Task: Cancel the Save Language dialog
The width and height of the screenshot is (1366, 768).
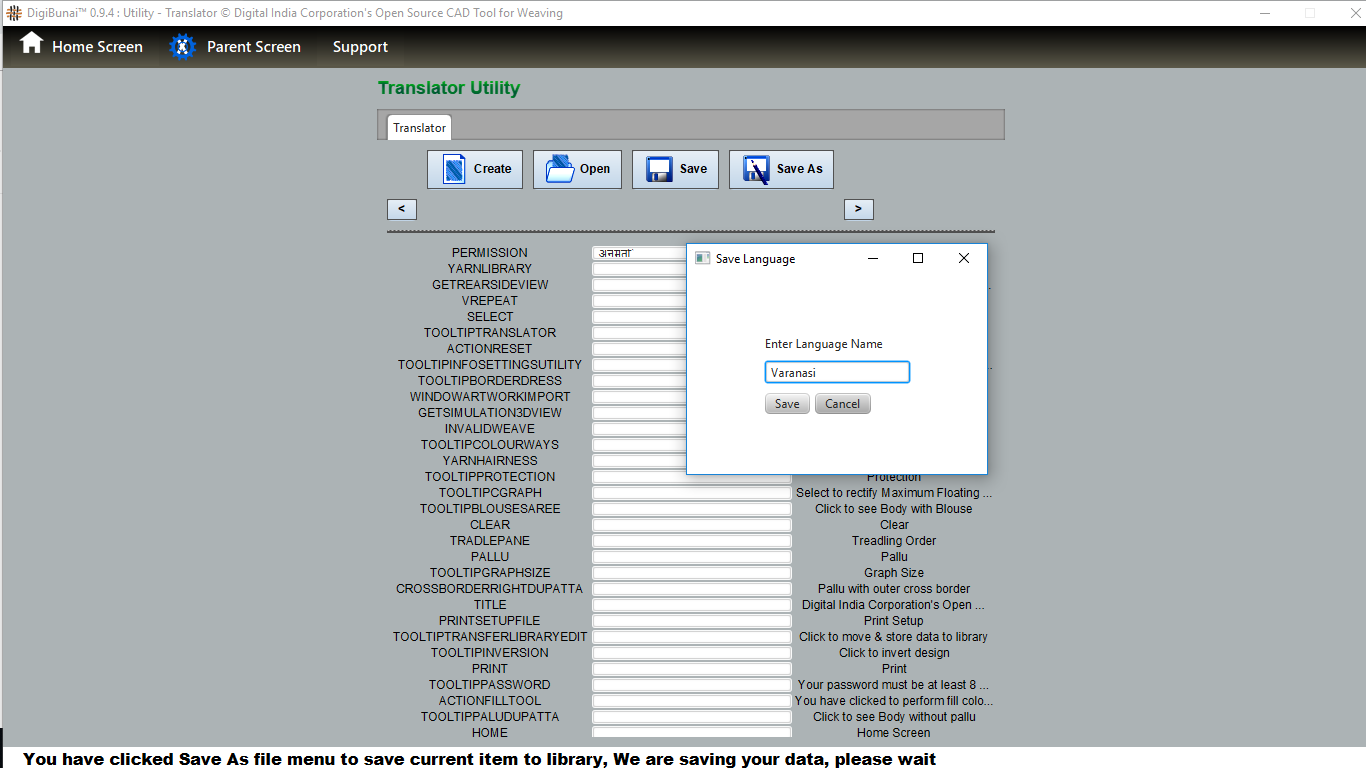Action: pyautogui.click(x=842, y=404)
